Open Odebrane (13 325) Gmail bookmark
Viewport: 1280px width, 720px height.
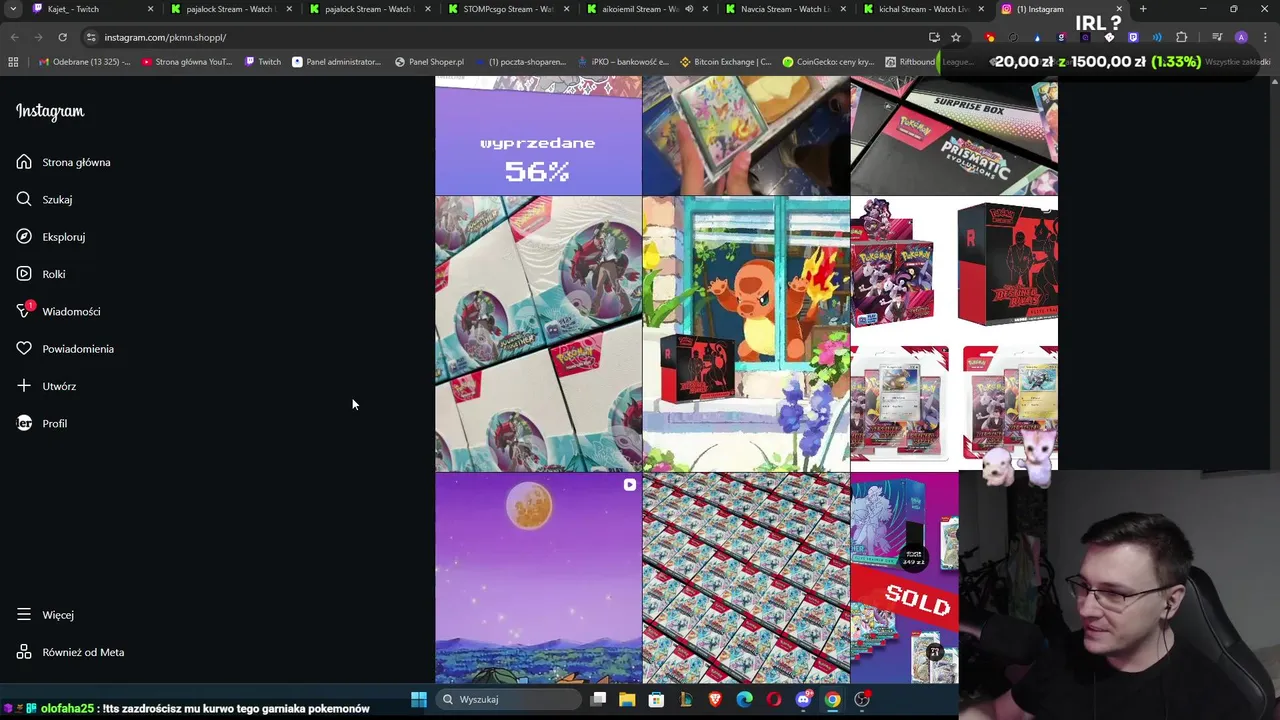[85, 62]
